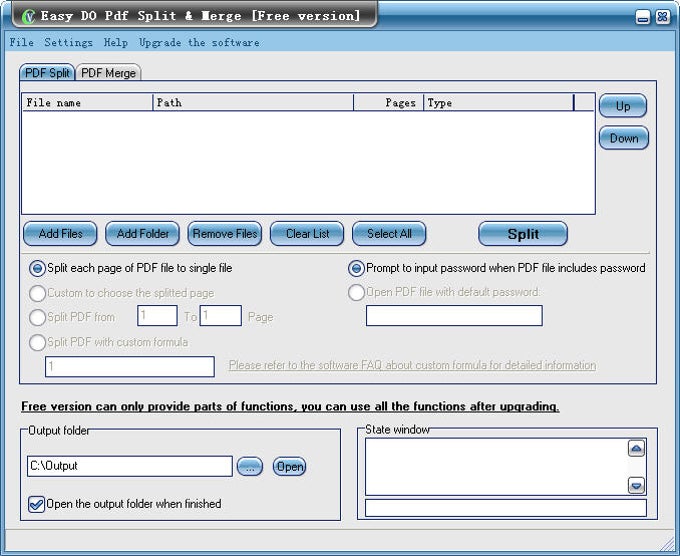
Task: Start splitting with the Split button
Action: [x=523, y=234]
